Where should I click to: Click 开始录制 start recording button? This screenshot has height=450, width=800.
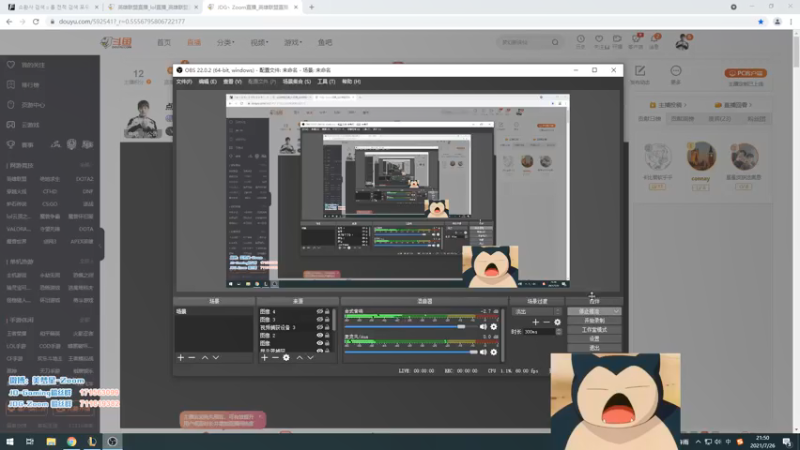(594, 320)
